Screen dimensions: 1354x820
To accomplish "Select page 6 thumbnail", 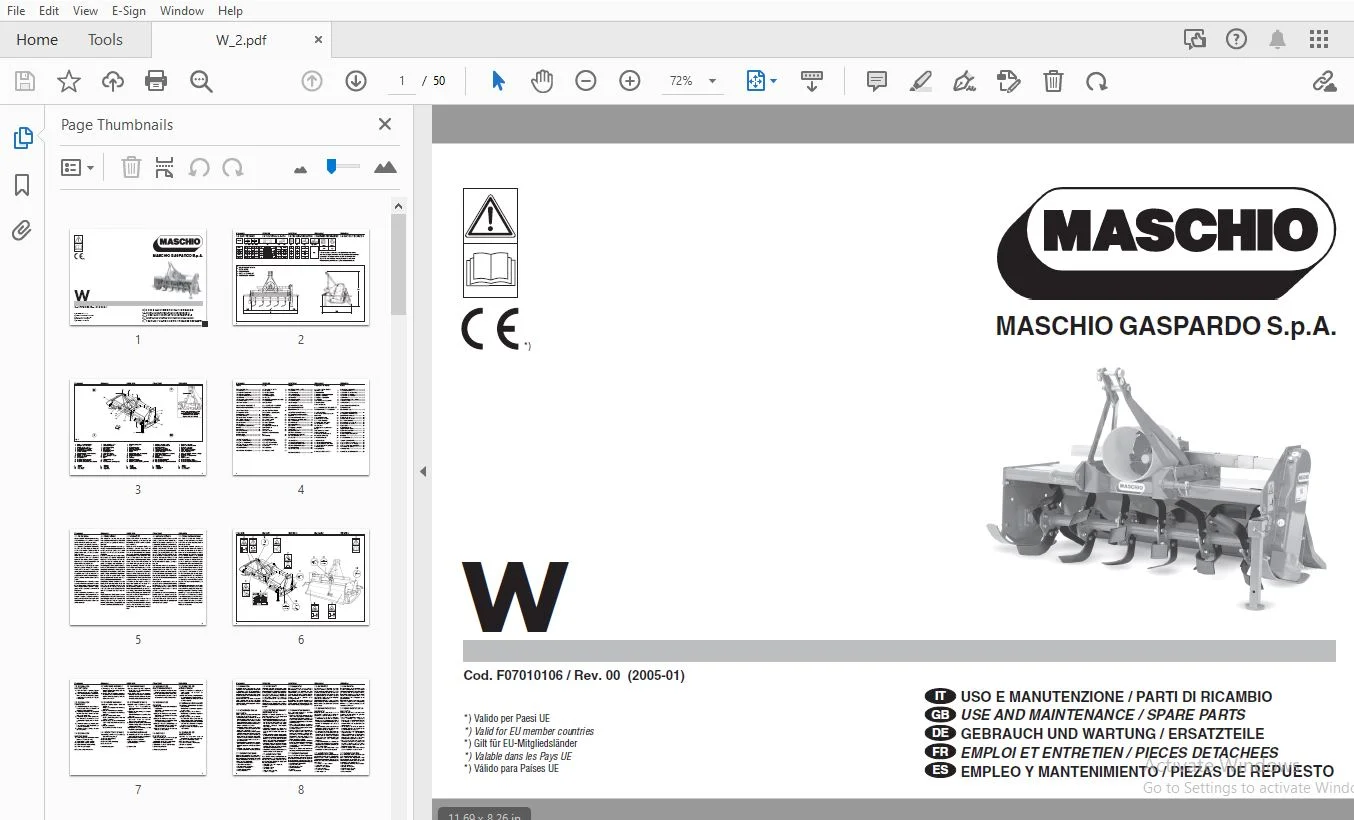I will point(301,577).
